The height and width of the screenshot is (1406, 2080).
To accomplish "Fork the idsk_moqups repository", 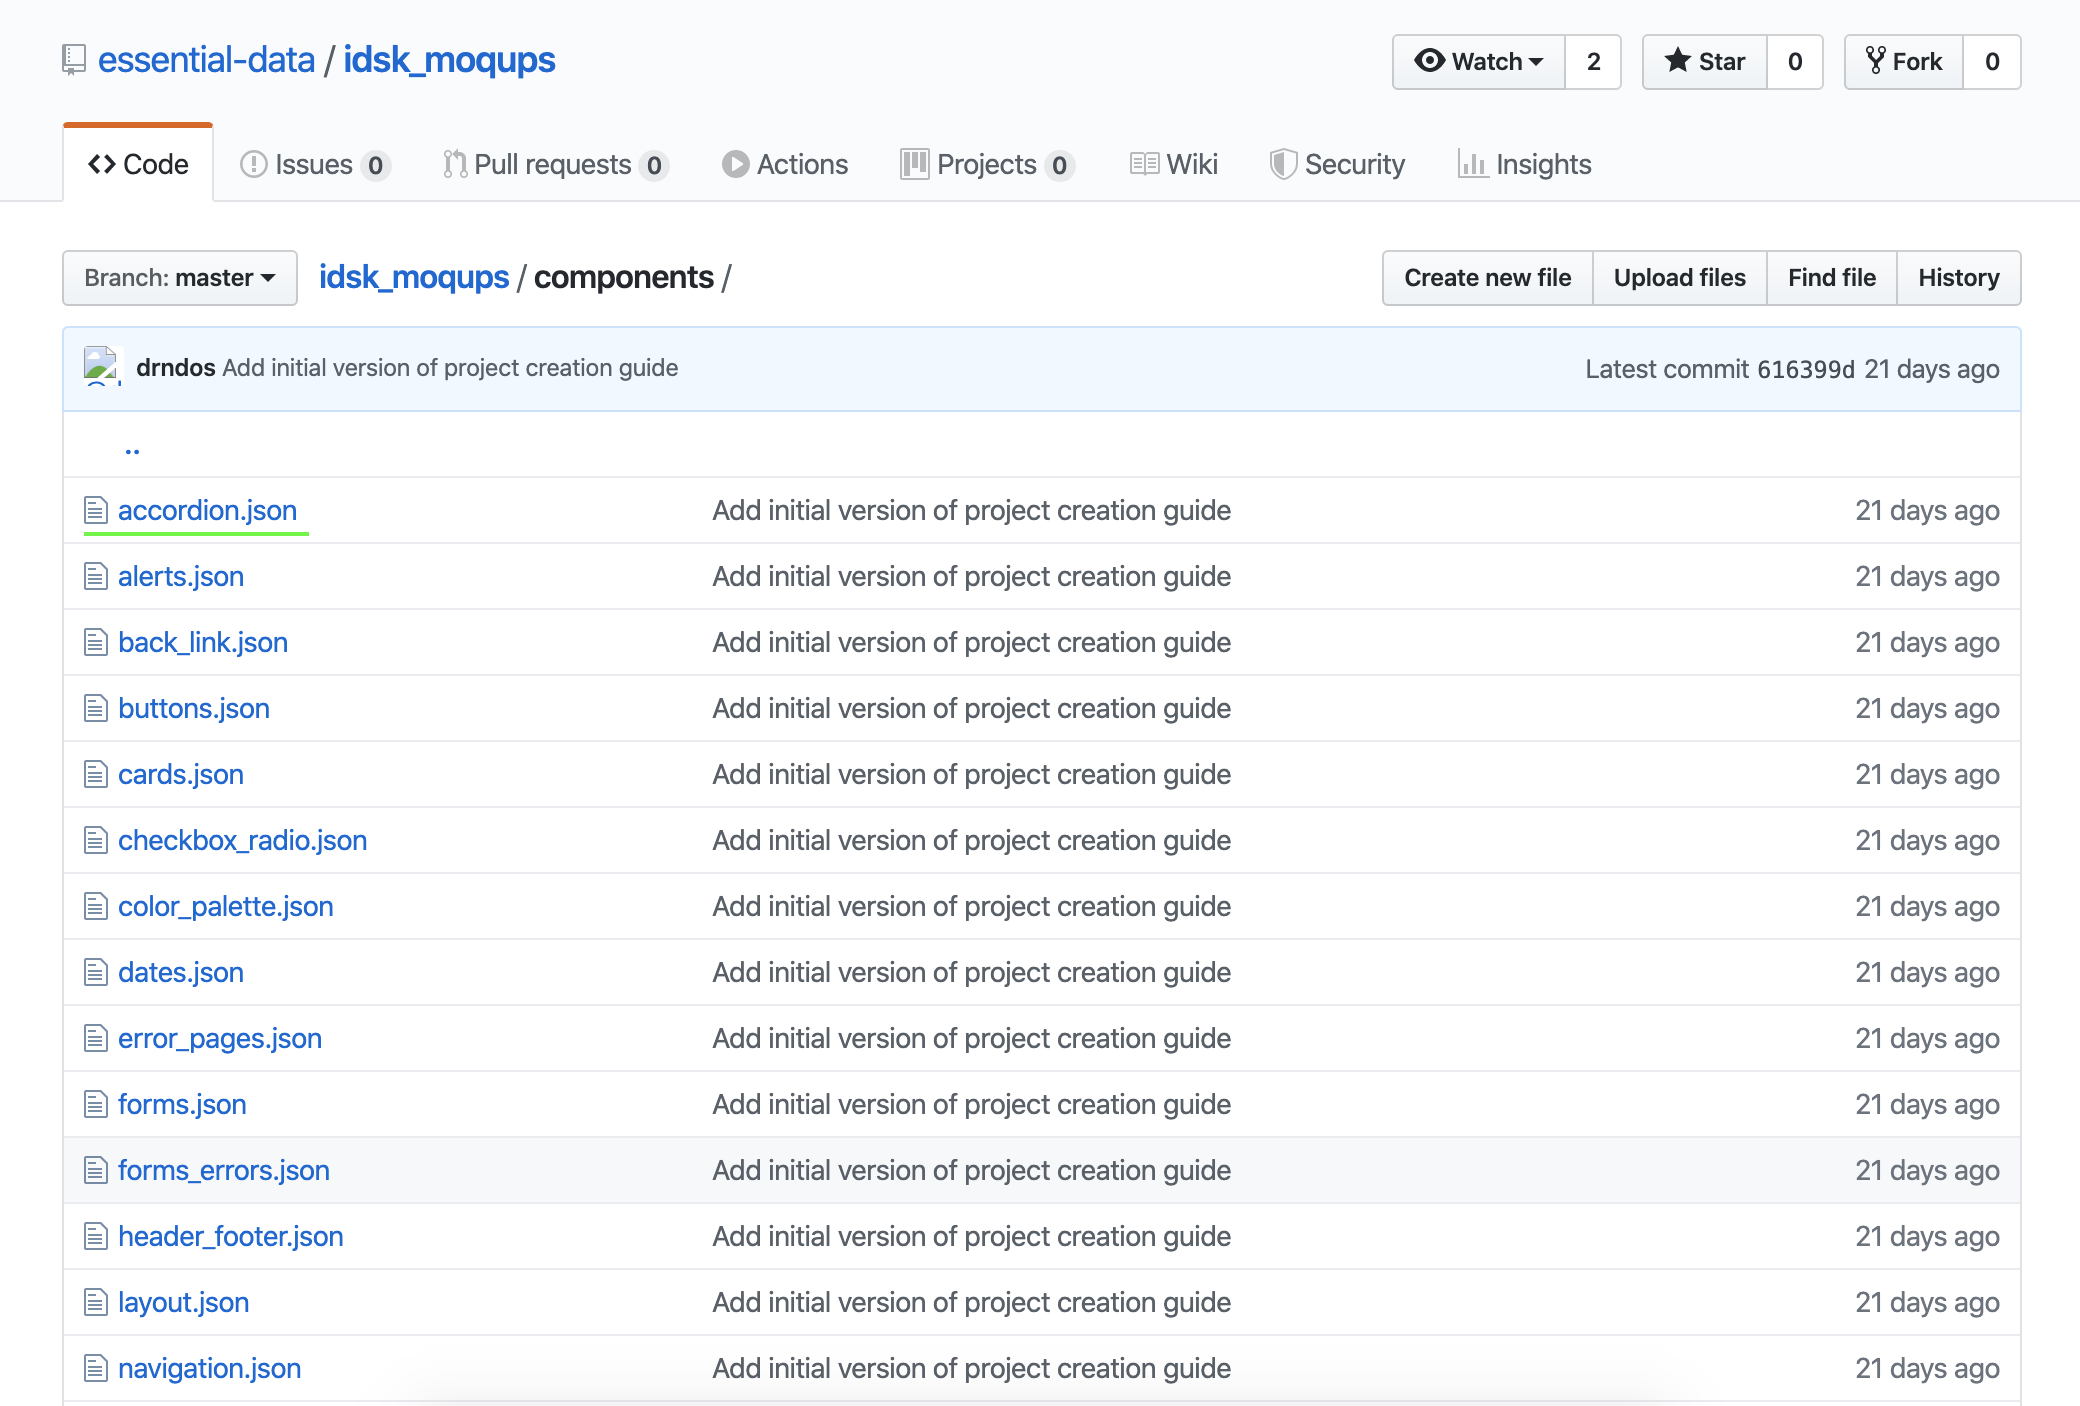I will pyautogui.click(x=1904, y=62).
